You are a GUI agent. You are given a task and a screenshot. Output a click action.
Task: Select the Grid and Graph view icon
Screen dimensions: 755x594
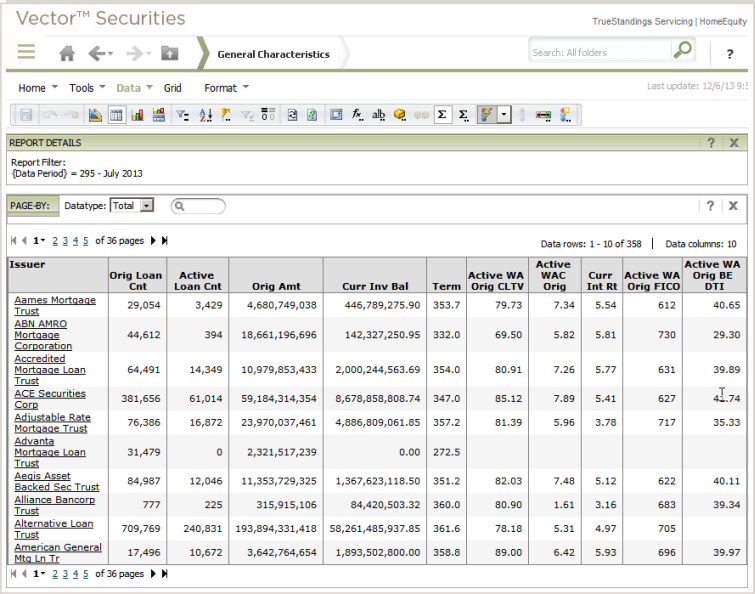158,115
